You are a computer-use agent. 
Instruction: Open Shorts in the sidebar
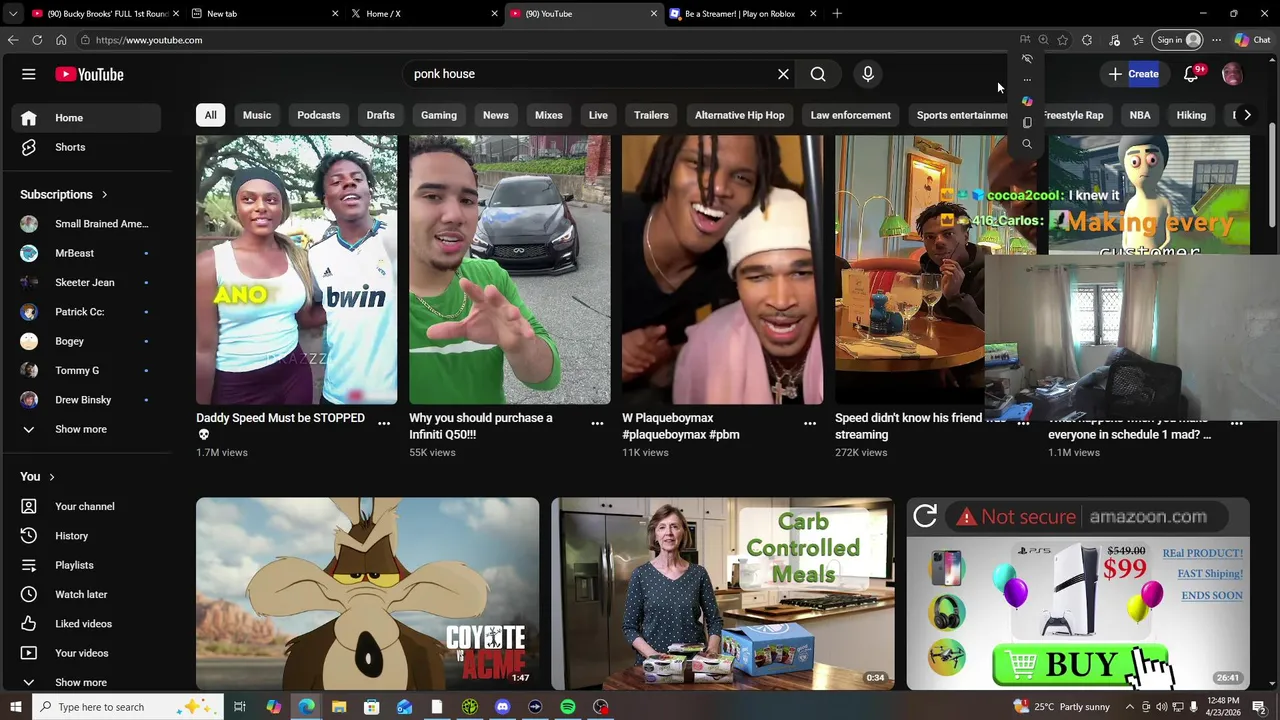[x=86, y=147]
